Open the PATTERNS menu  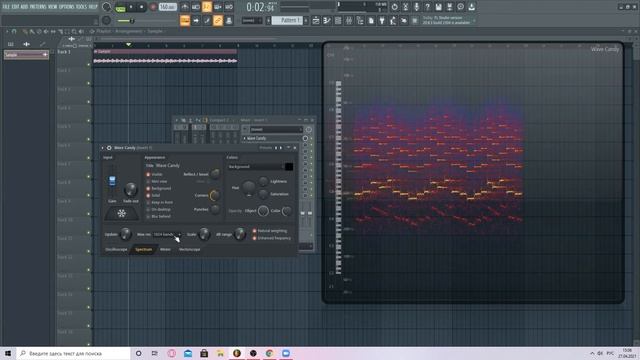click(x=38, y=7)
